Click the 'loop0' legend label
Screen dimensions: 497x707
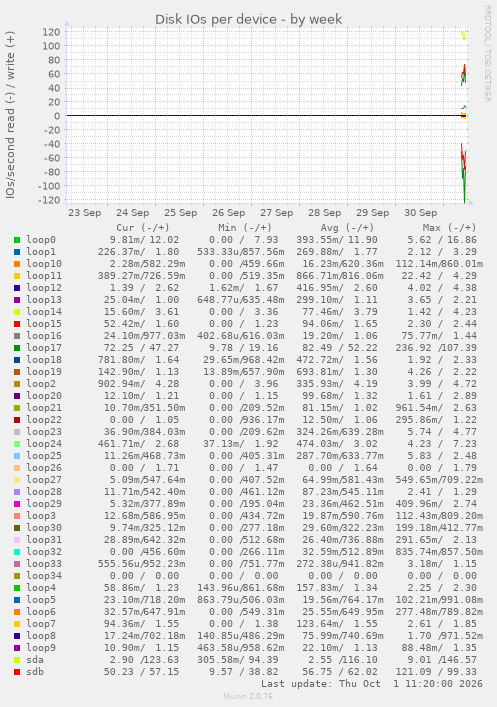(41, 240)
